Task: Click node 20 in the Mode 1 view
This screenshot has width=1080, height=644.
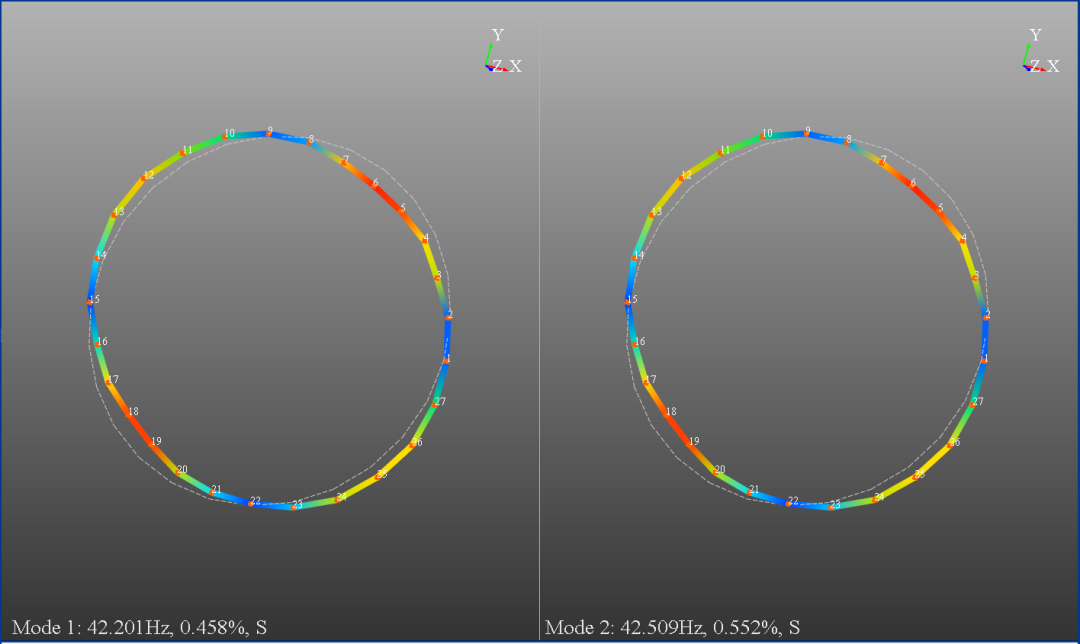Action: click(178, 472)
